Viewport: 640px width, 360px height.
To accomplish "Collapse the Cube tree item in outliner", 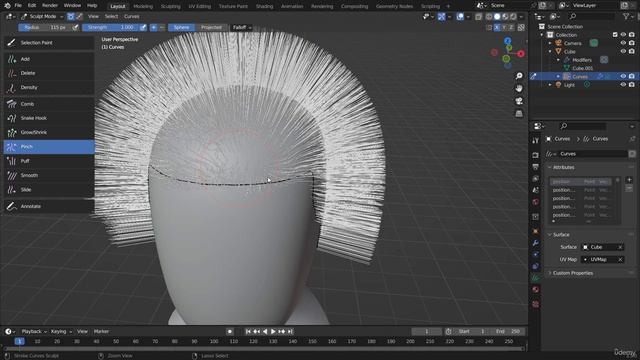I will [x=550, y=52].
